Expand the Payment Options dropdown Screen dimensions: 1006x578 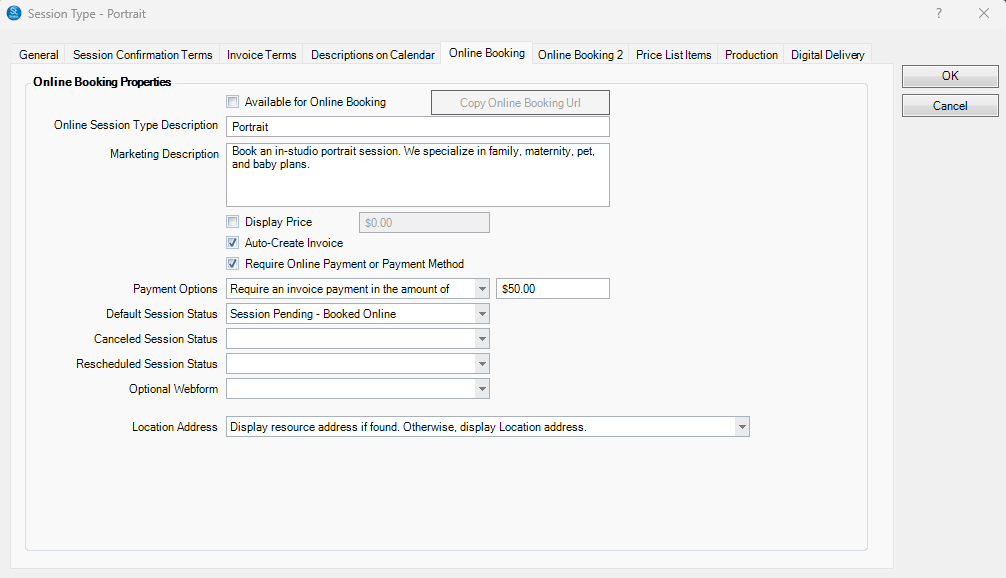[482, 289]
